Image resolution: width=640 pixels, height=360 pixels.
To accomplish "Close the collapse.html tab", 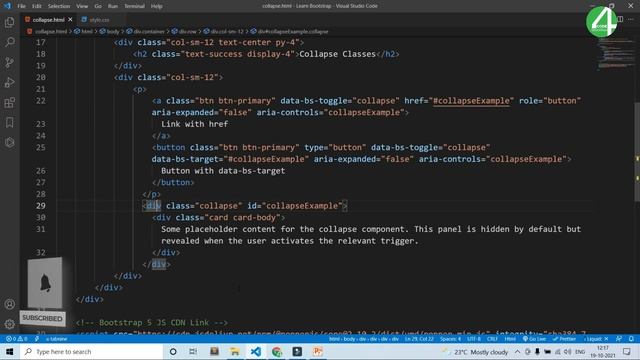I will point(71,20).
